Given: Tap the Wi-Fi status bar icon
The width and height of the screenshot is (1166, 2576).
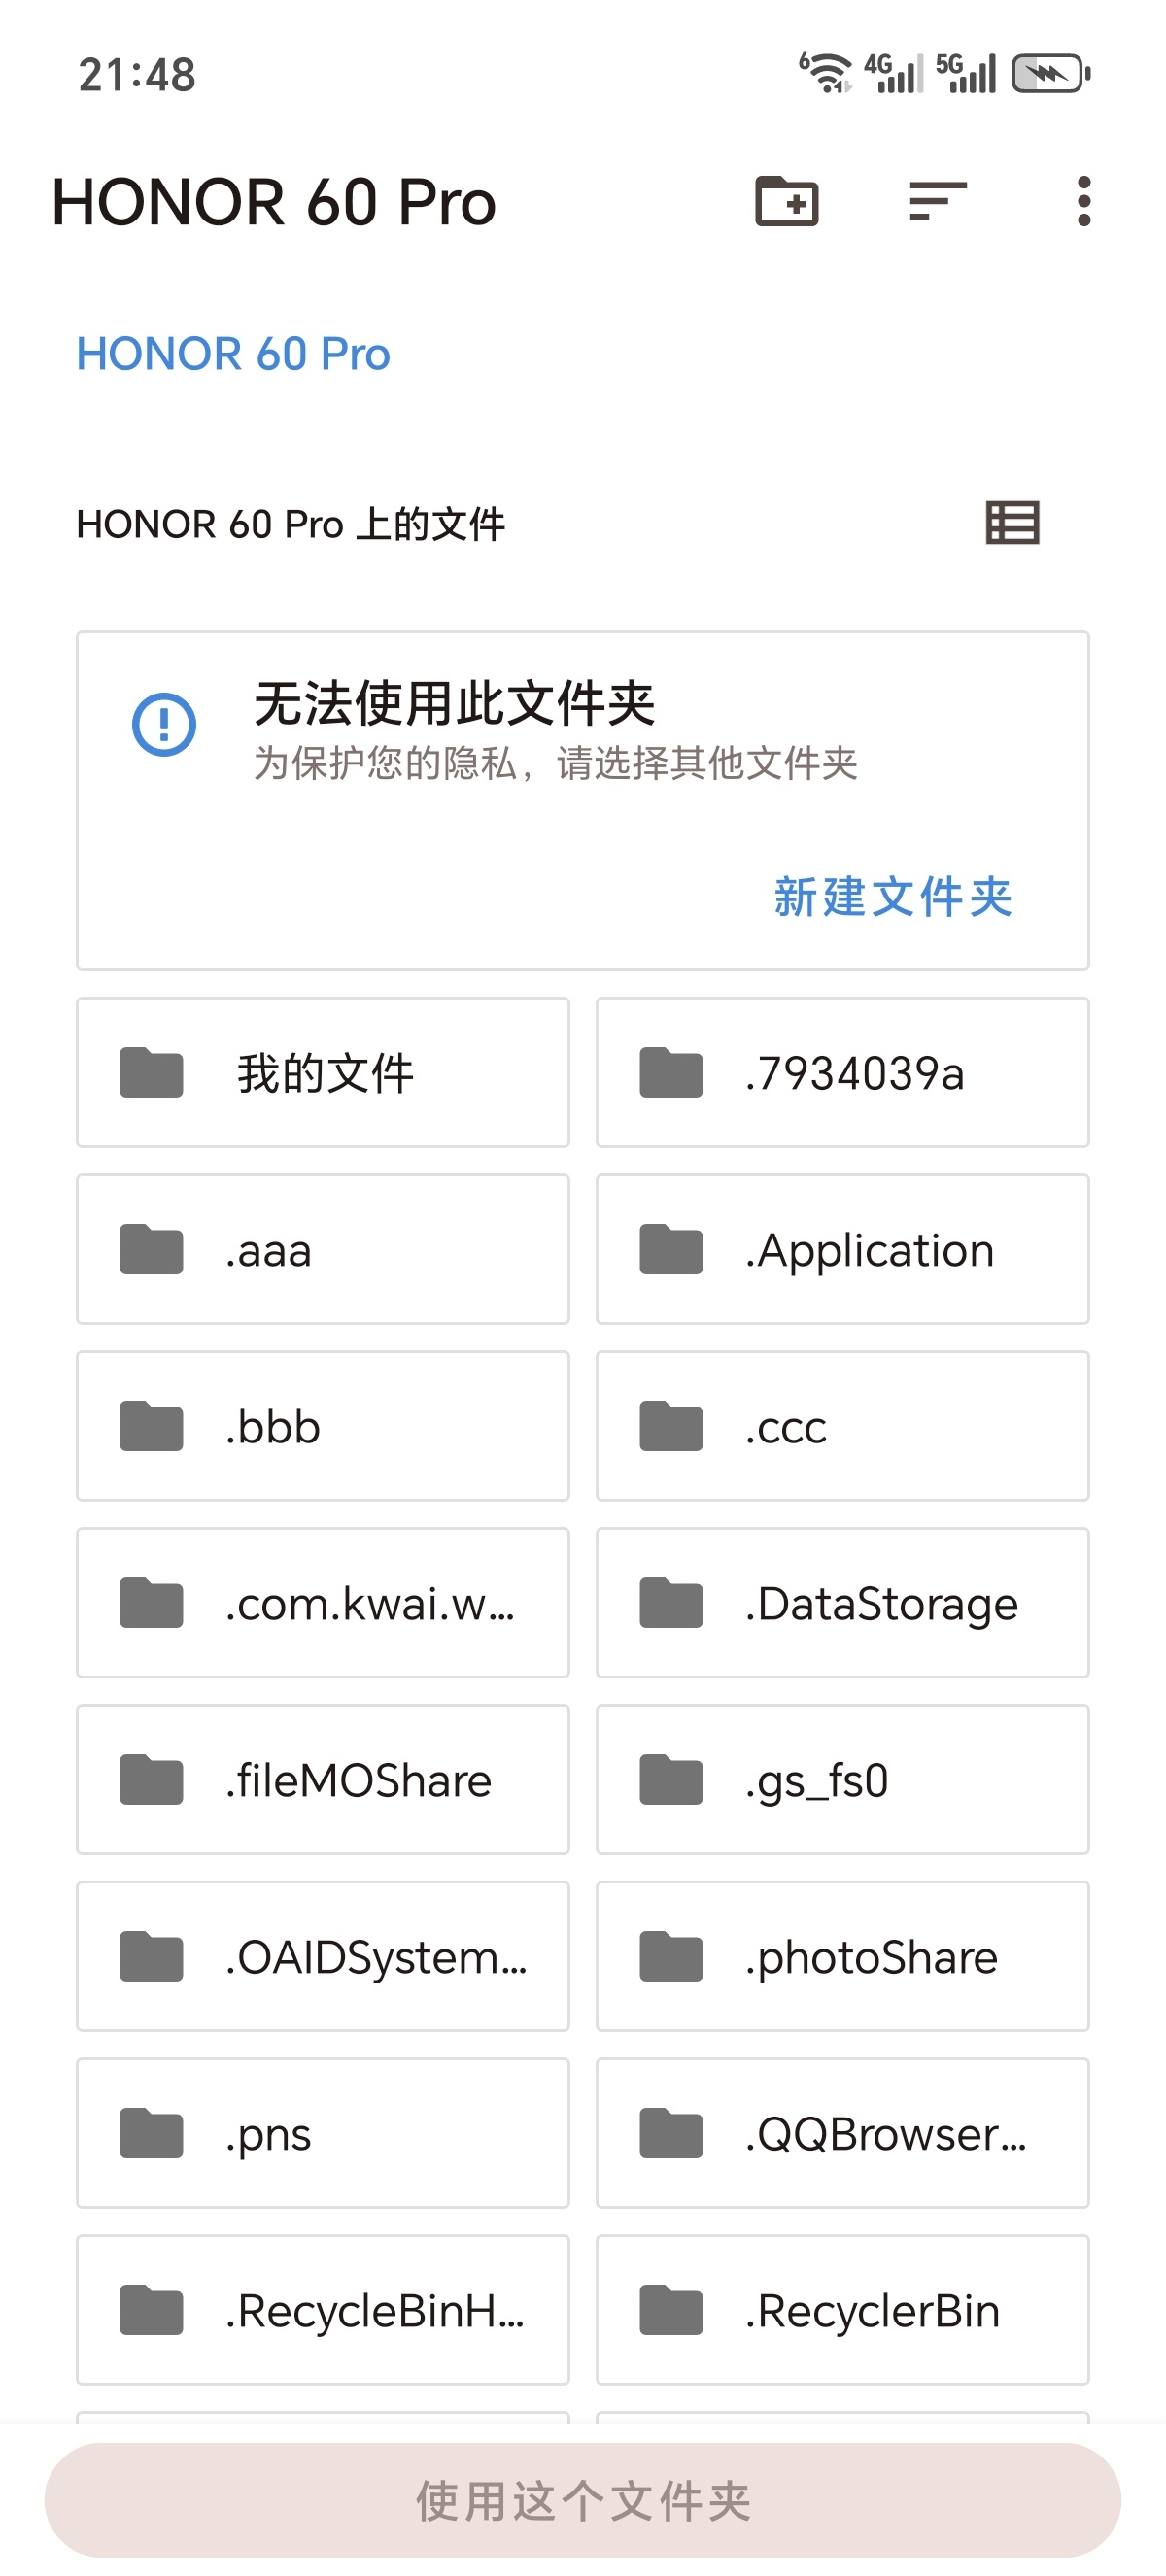Looking at the screenshot, I should [825, 73].
